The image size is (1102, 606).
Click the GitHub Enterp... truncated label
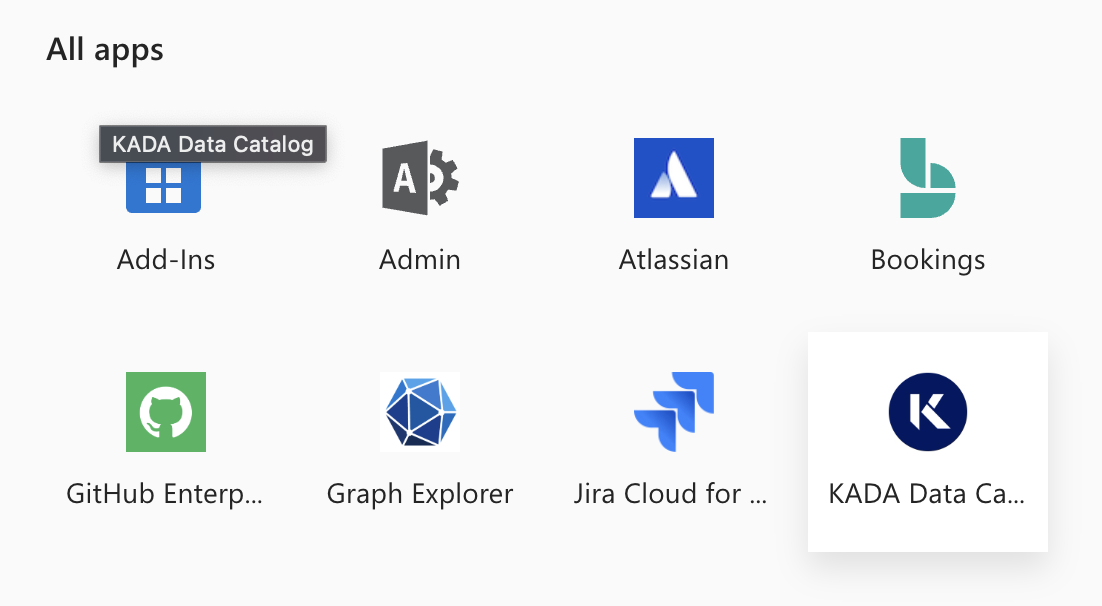(x=165, y=493)
